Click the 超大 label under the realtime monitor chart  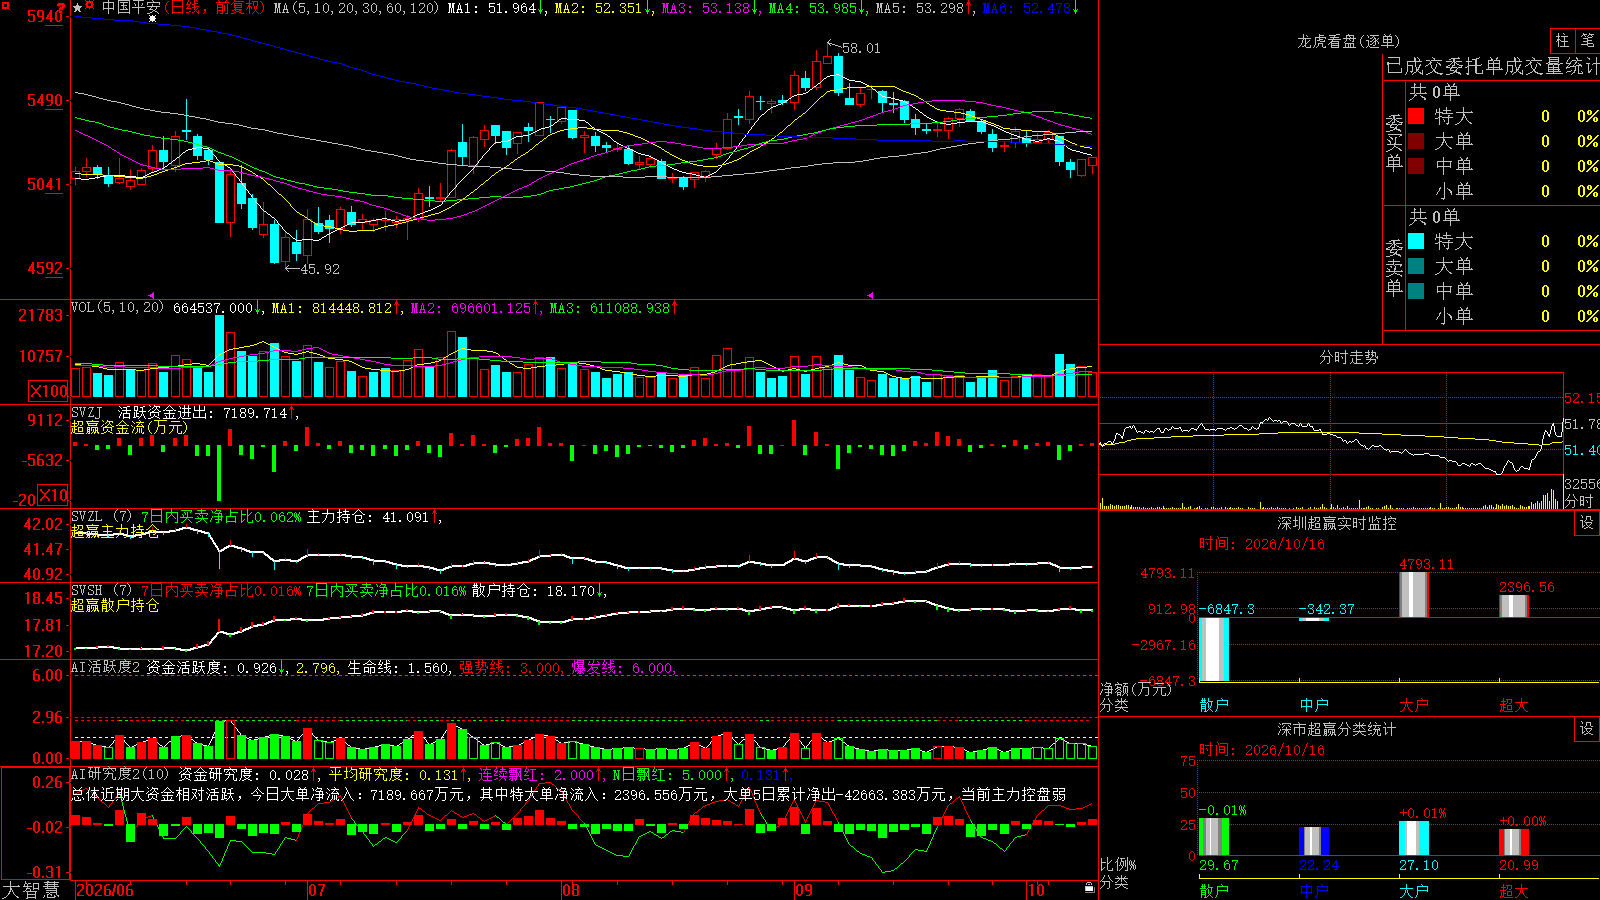pos(1514,705)
